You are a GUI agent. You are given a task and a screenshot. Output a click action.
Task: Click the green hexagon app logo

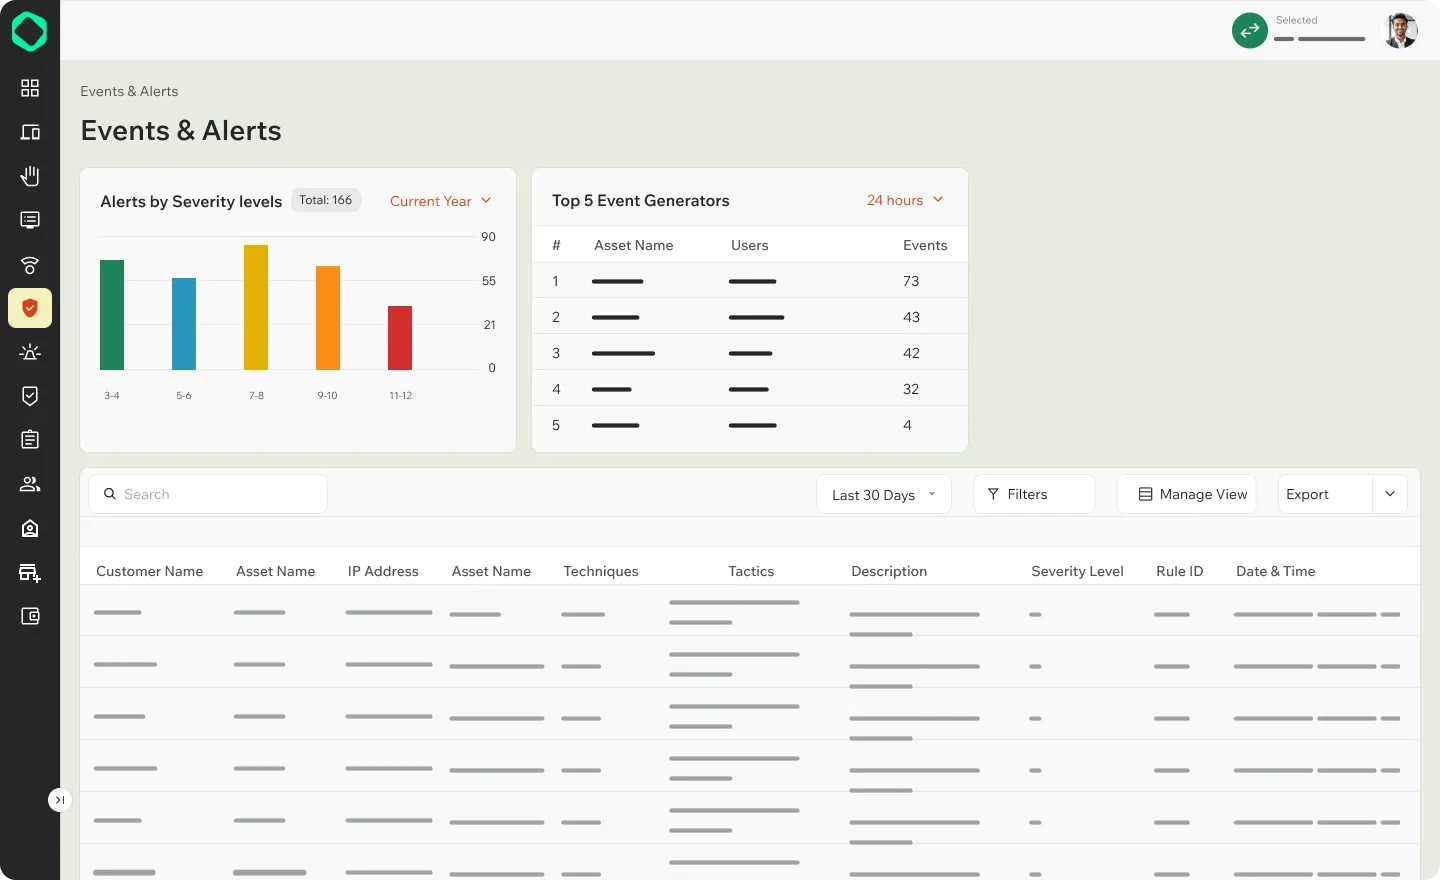point(29,32)
